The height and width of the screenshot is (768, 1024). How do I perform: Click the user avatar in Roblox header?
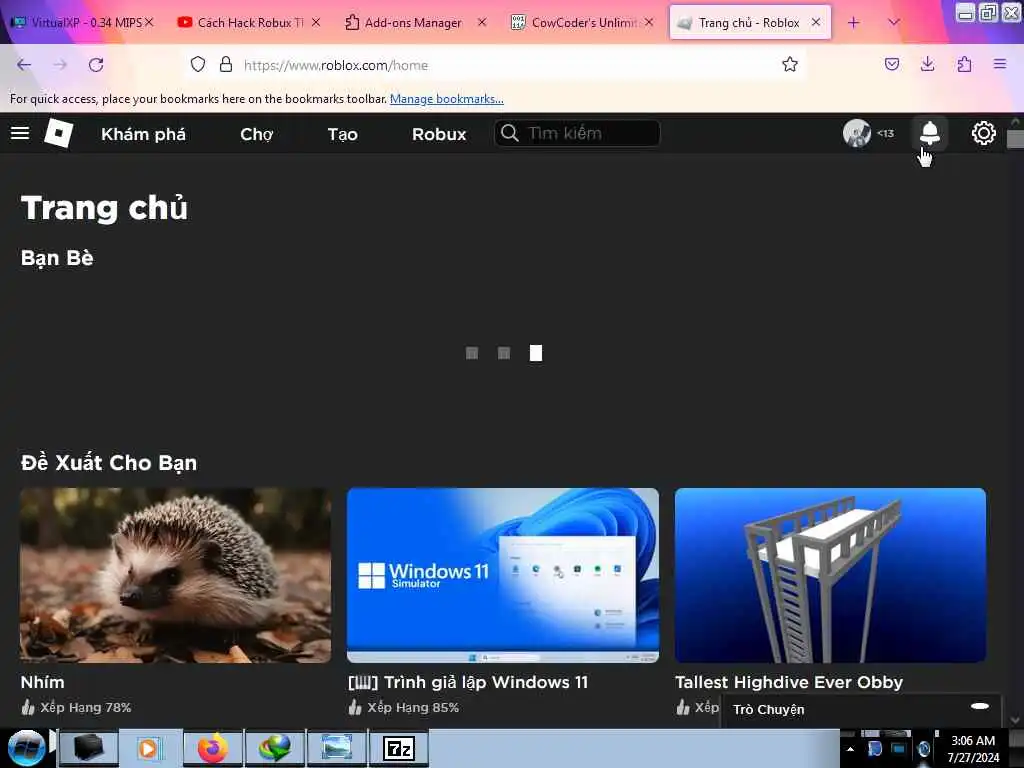(x=857, y=133)
